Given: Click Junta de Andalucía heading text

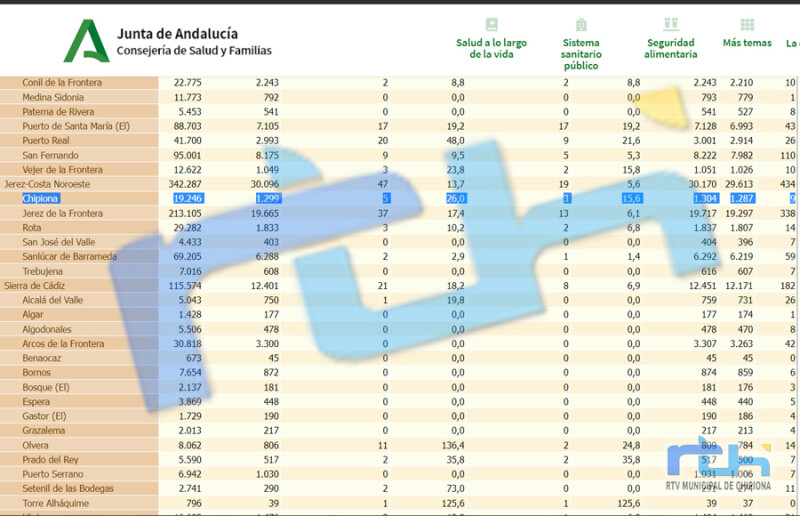Looking at the screenshot, I should pyautogui.click(x=177, y=34).
